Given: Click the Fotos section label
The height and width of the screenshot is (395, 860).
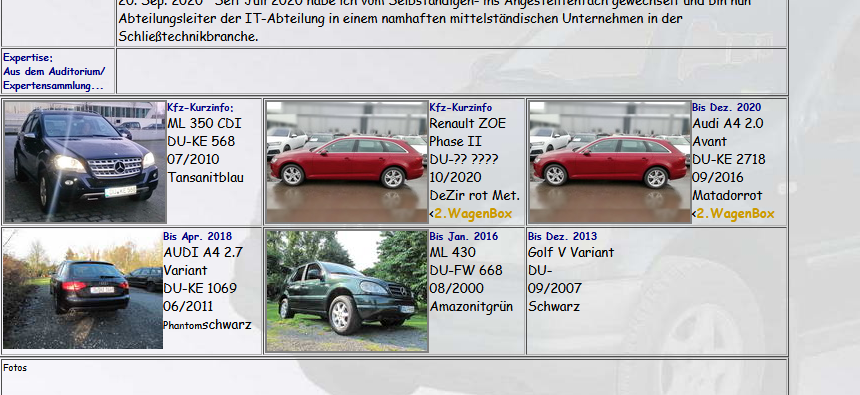Looking at the screenshot, I should click(x=15, y=368).
